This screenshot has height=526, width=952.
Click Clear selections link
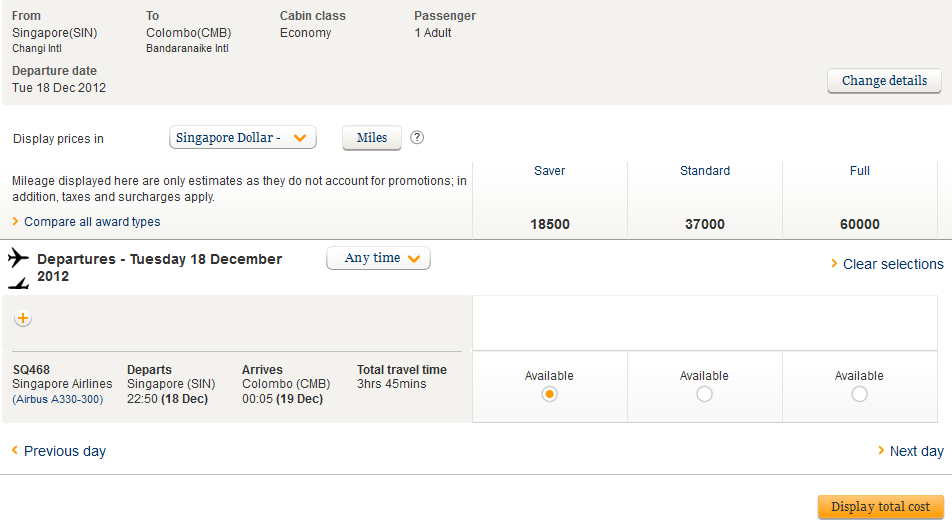[892, 264]
